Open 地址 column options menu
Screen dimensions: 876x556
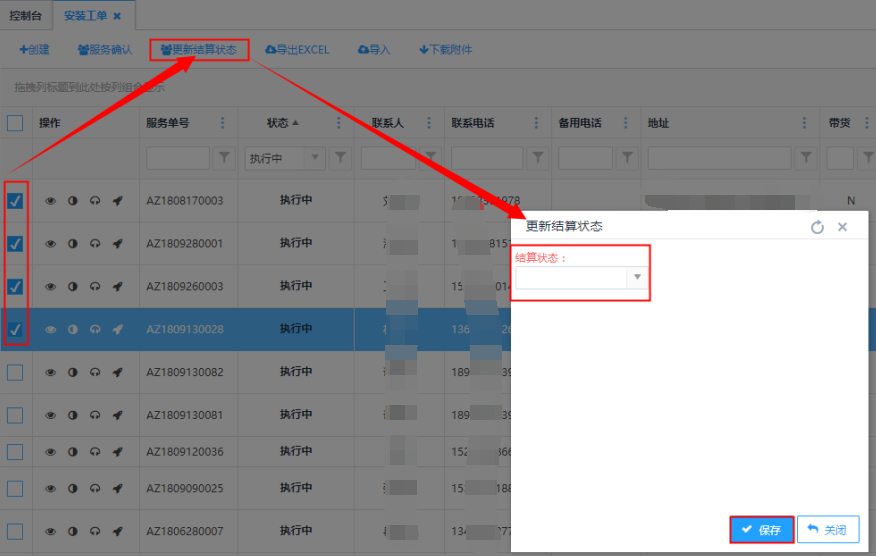point(805,124)
